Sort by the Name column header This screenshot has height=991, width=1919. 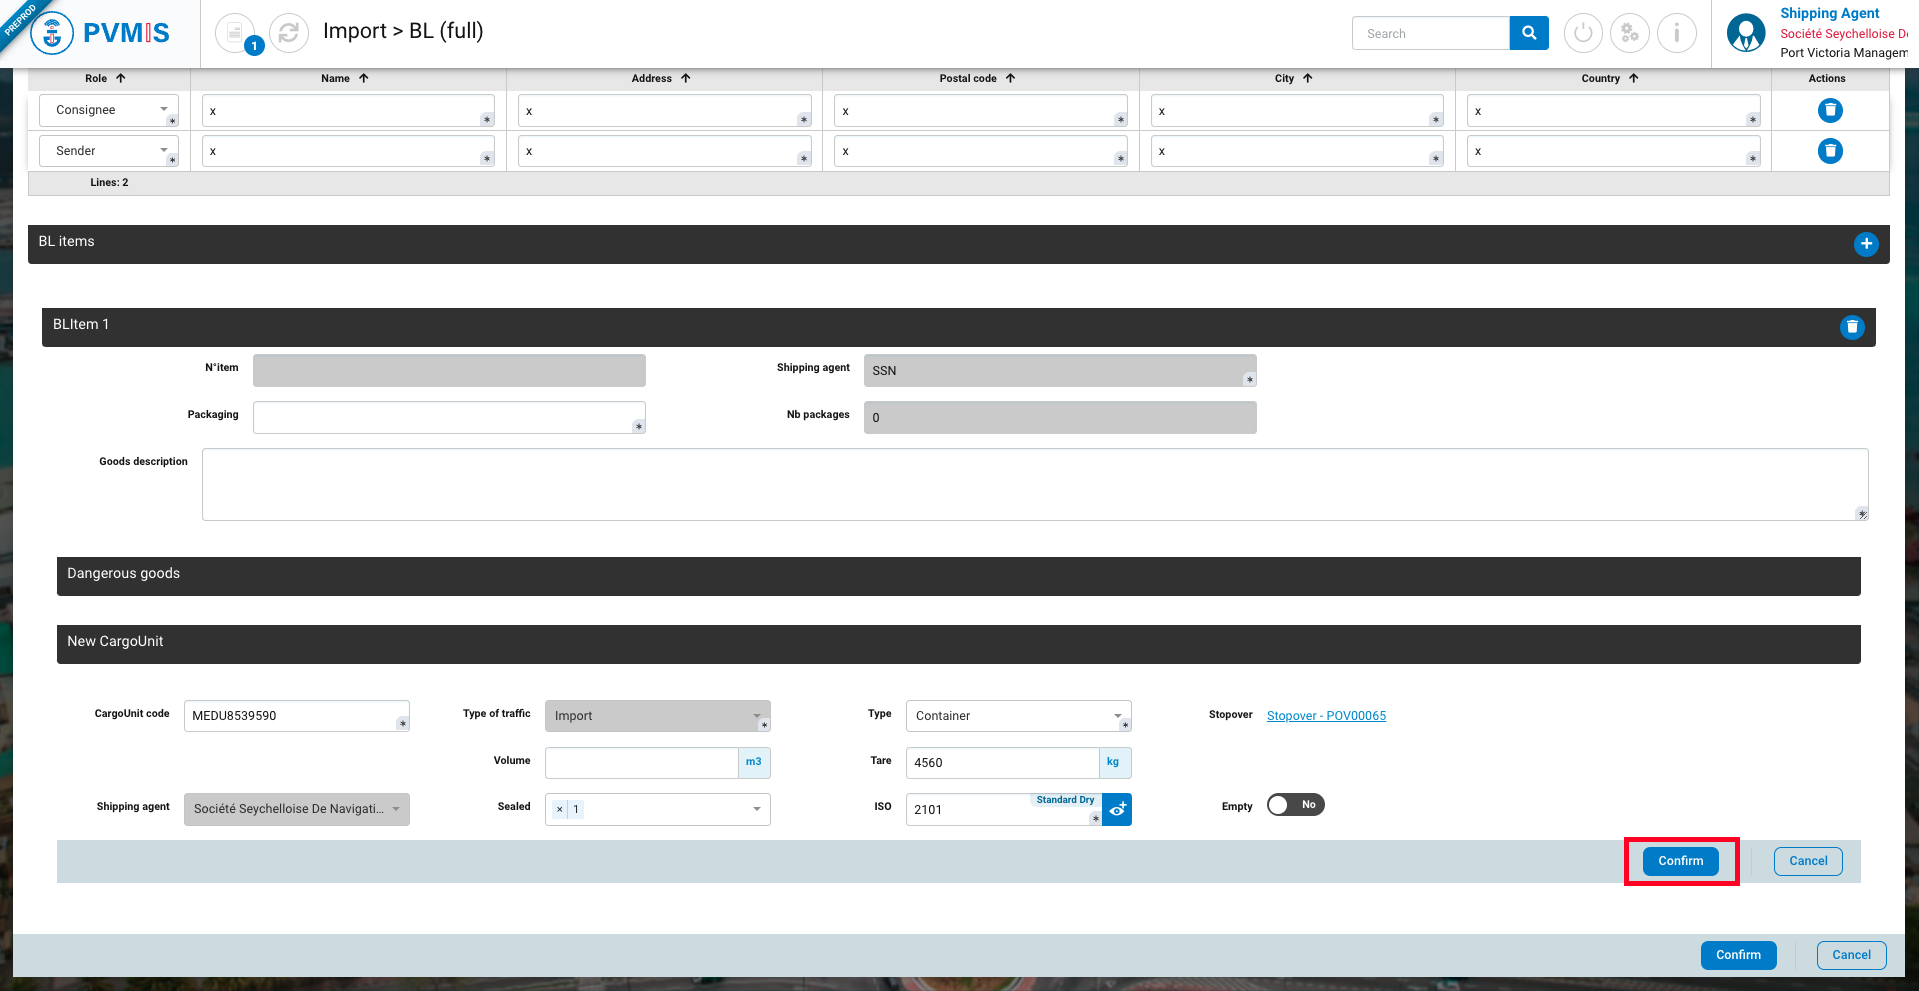pos(344,78)
